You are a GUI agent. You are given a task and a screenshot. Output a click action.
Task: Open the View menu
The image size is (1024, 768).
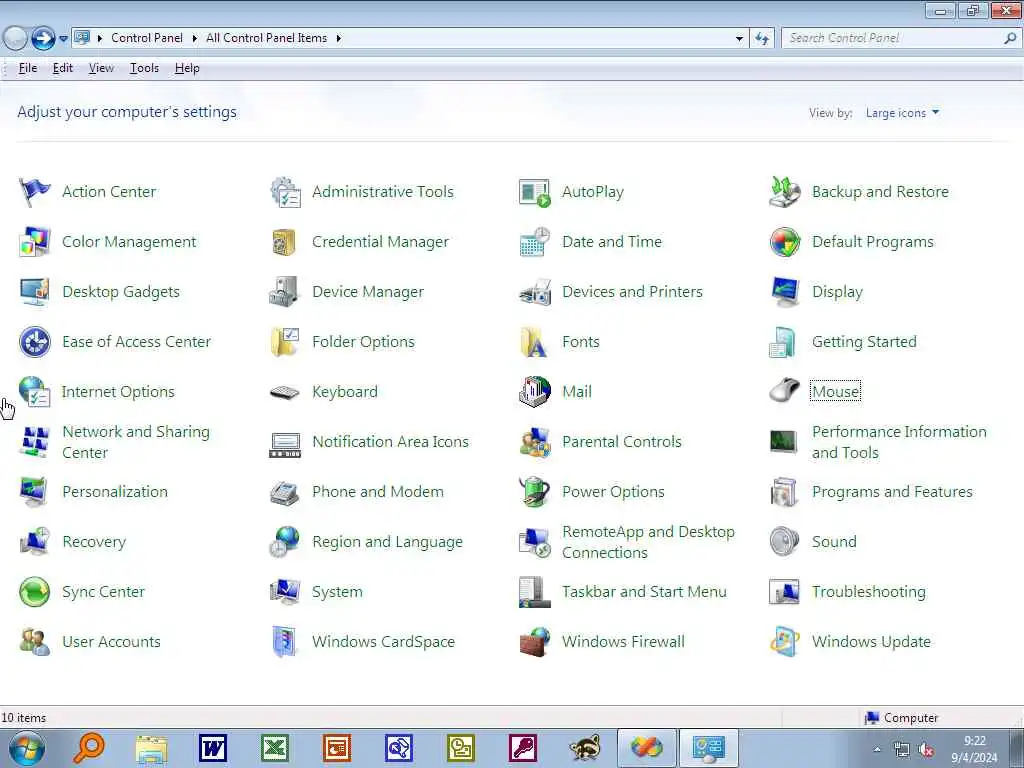pyautogui.click(x=101, y=68)
